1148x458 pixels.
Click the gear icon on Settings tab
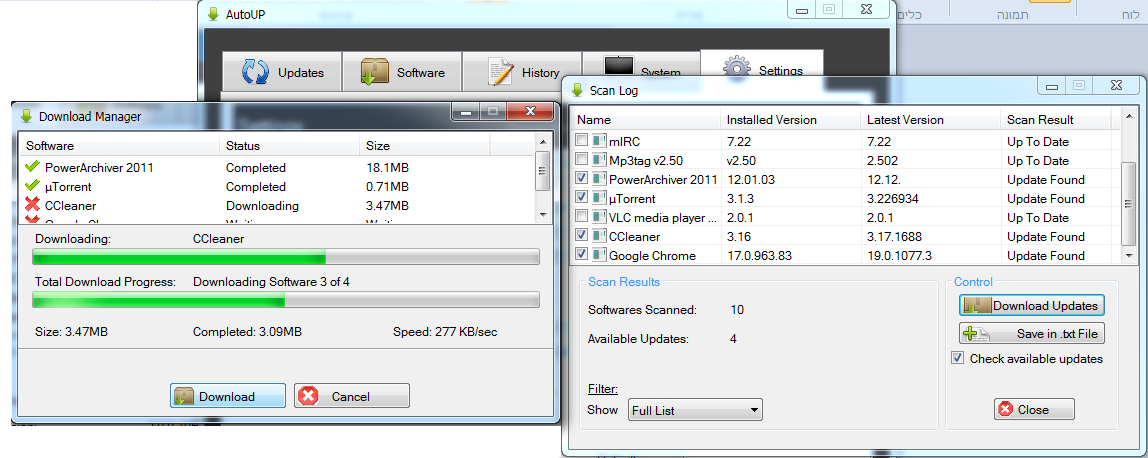tap(737, 68)
